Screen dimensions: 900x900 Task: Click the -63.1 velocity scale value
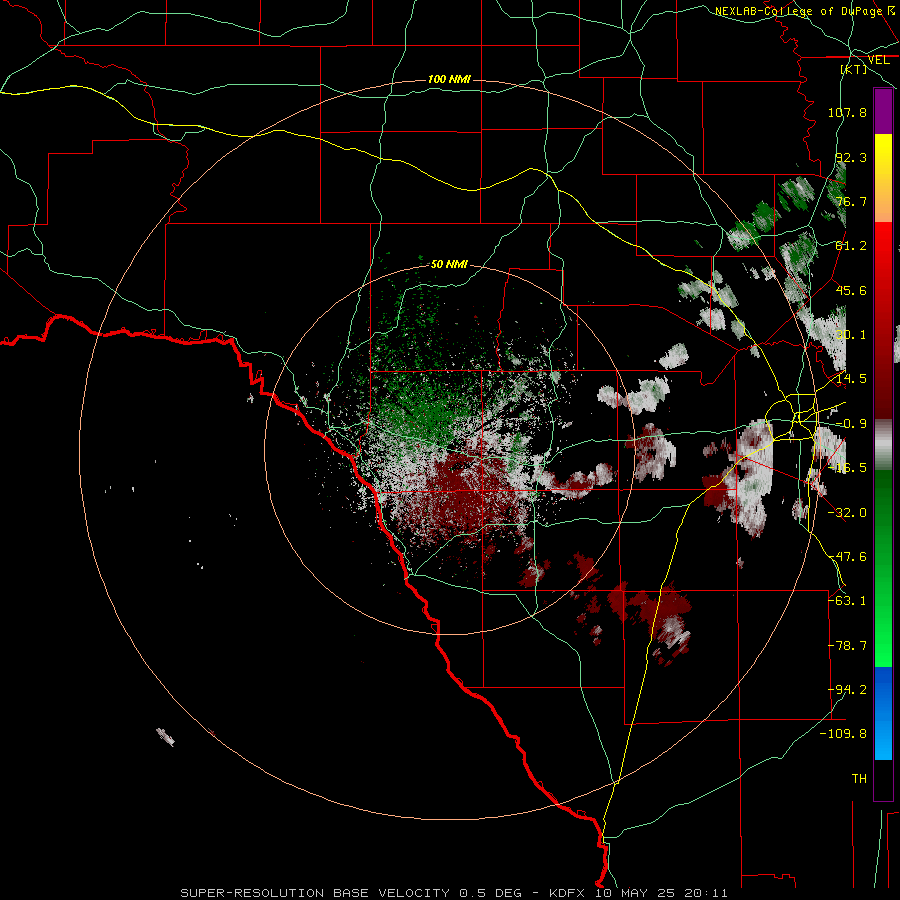847,601
